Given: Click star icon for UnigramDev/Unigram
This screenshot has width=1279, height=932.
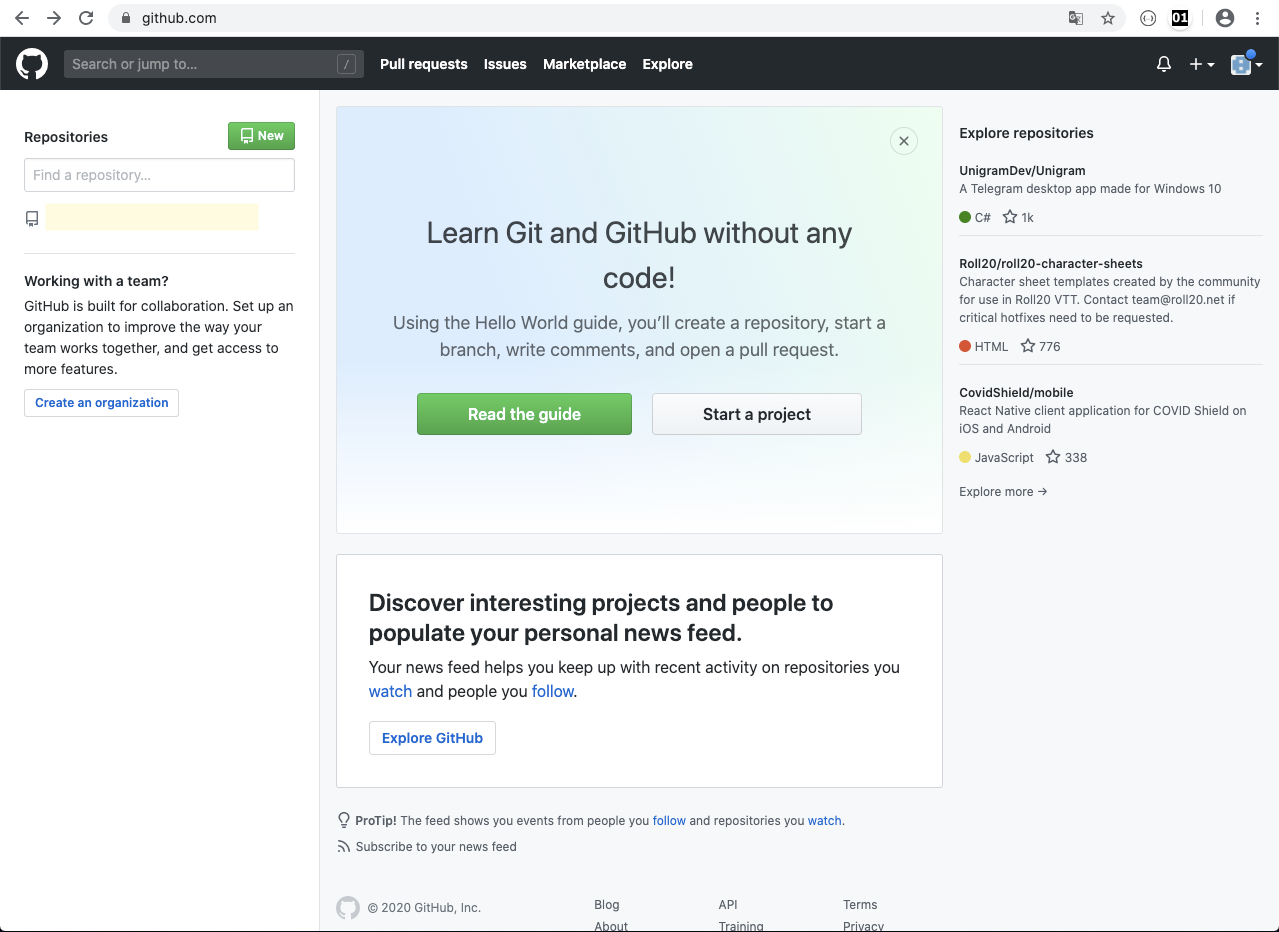Looking at the screenshot, I should click(x=1010, y=217).
